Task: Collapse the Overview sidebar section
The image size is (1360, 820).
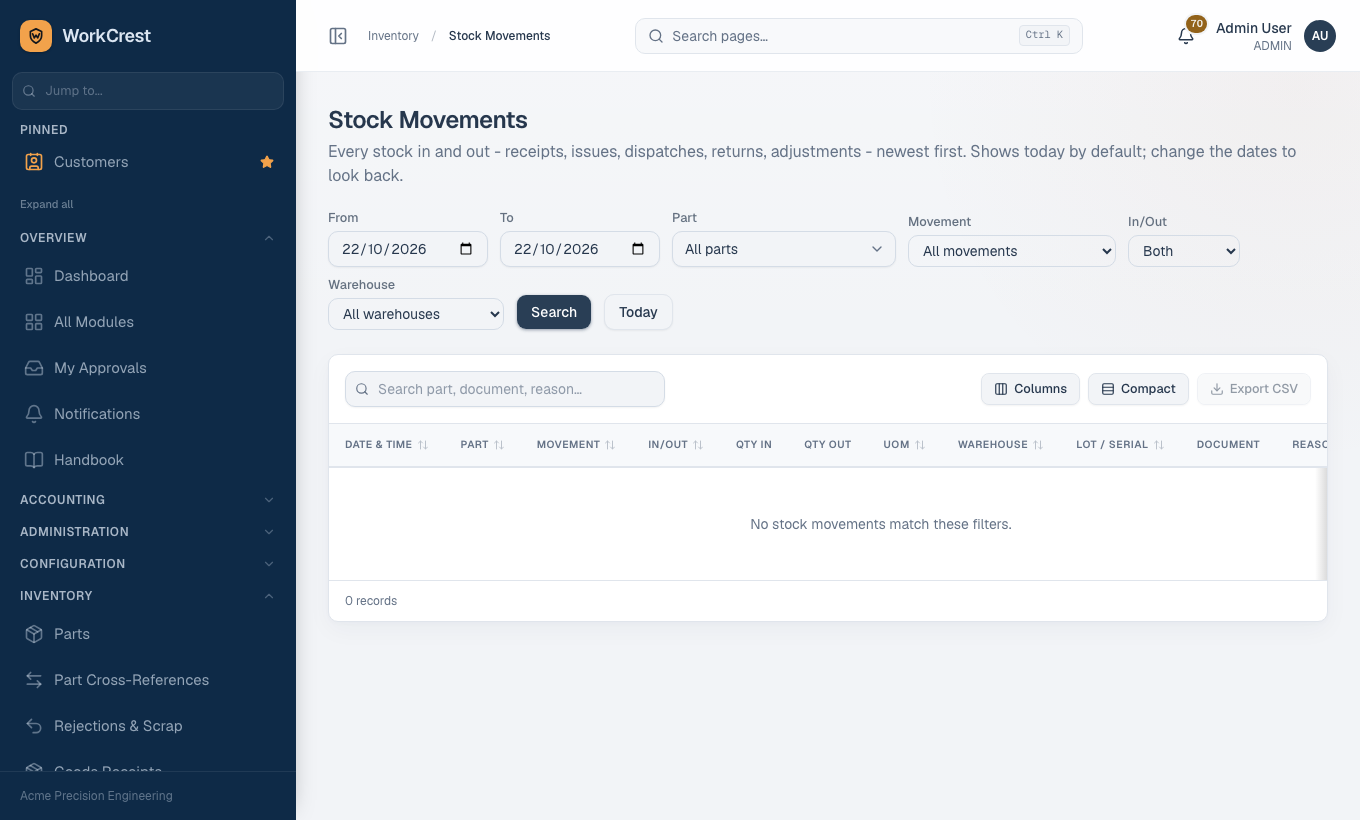Action: (x=148, y=238)
